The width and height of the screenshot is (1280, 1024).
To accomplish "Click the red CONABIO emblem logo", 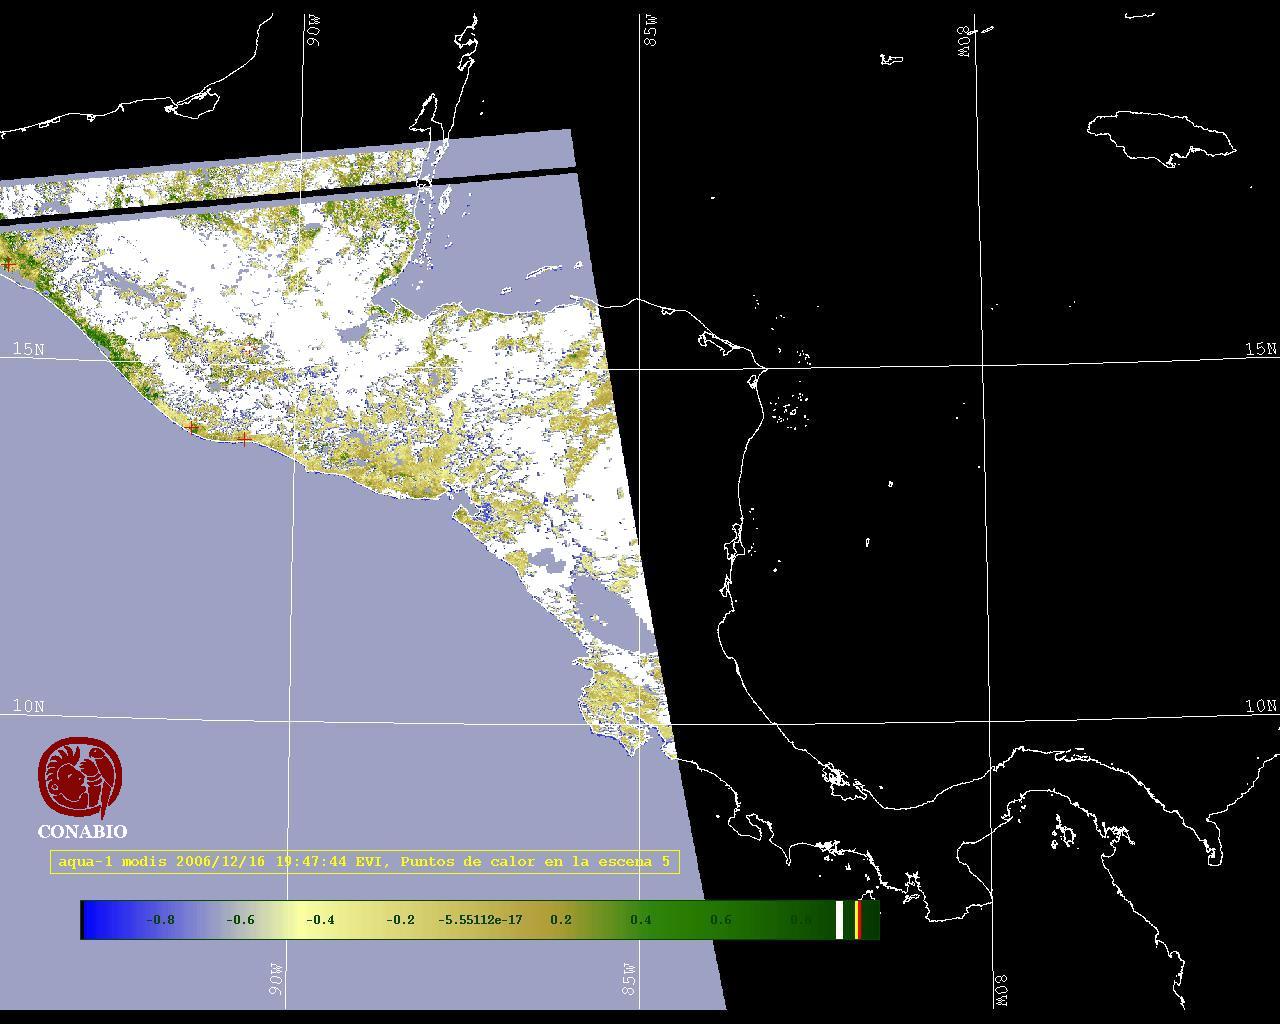I will (x=80, y=777).
